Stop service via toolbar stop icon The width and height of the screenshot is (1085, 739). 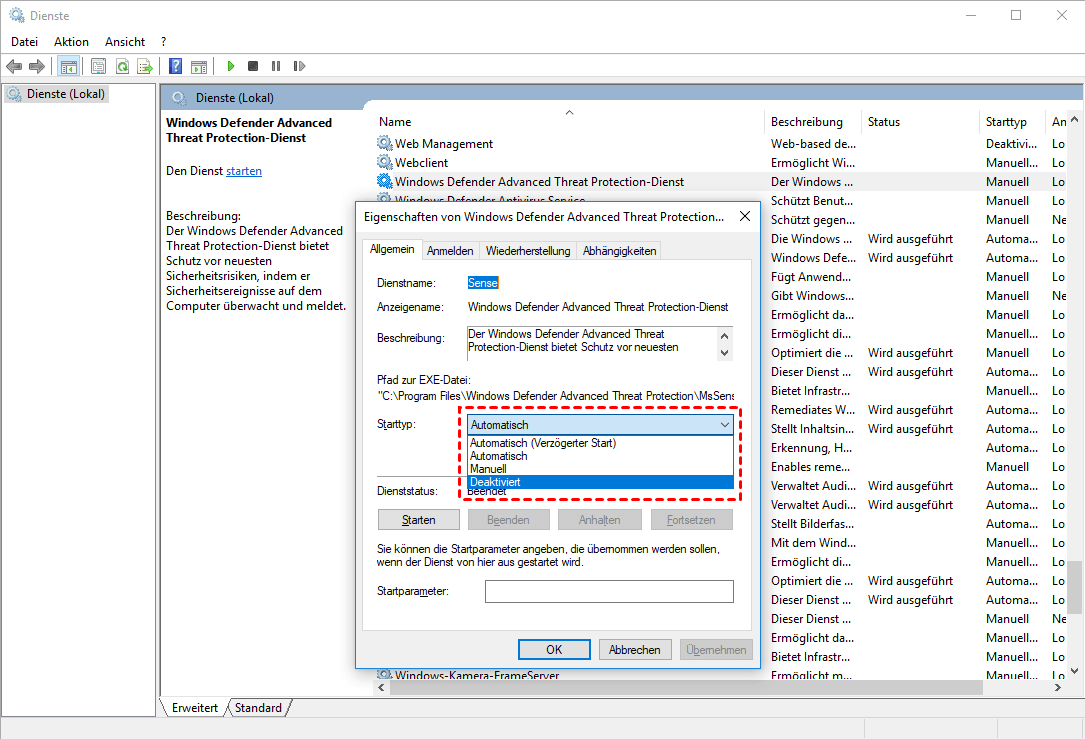click(x=253, y=66)
